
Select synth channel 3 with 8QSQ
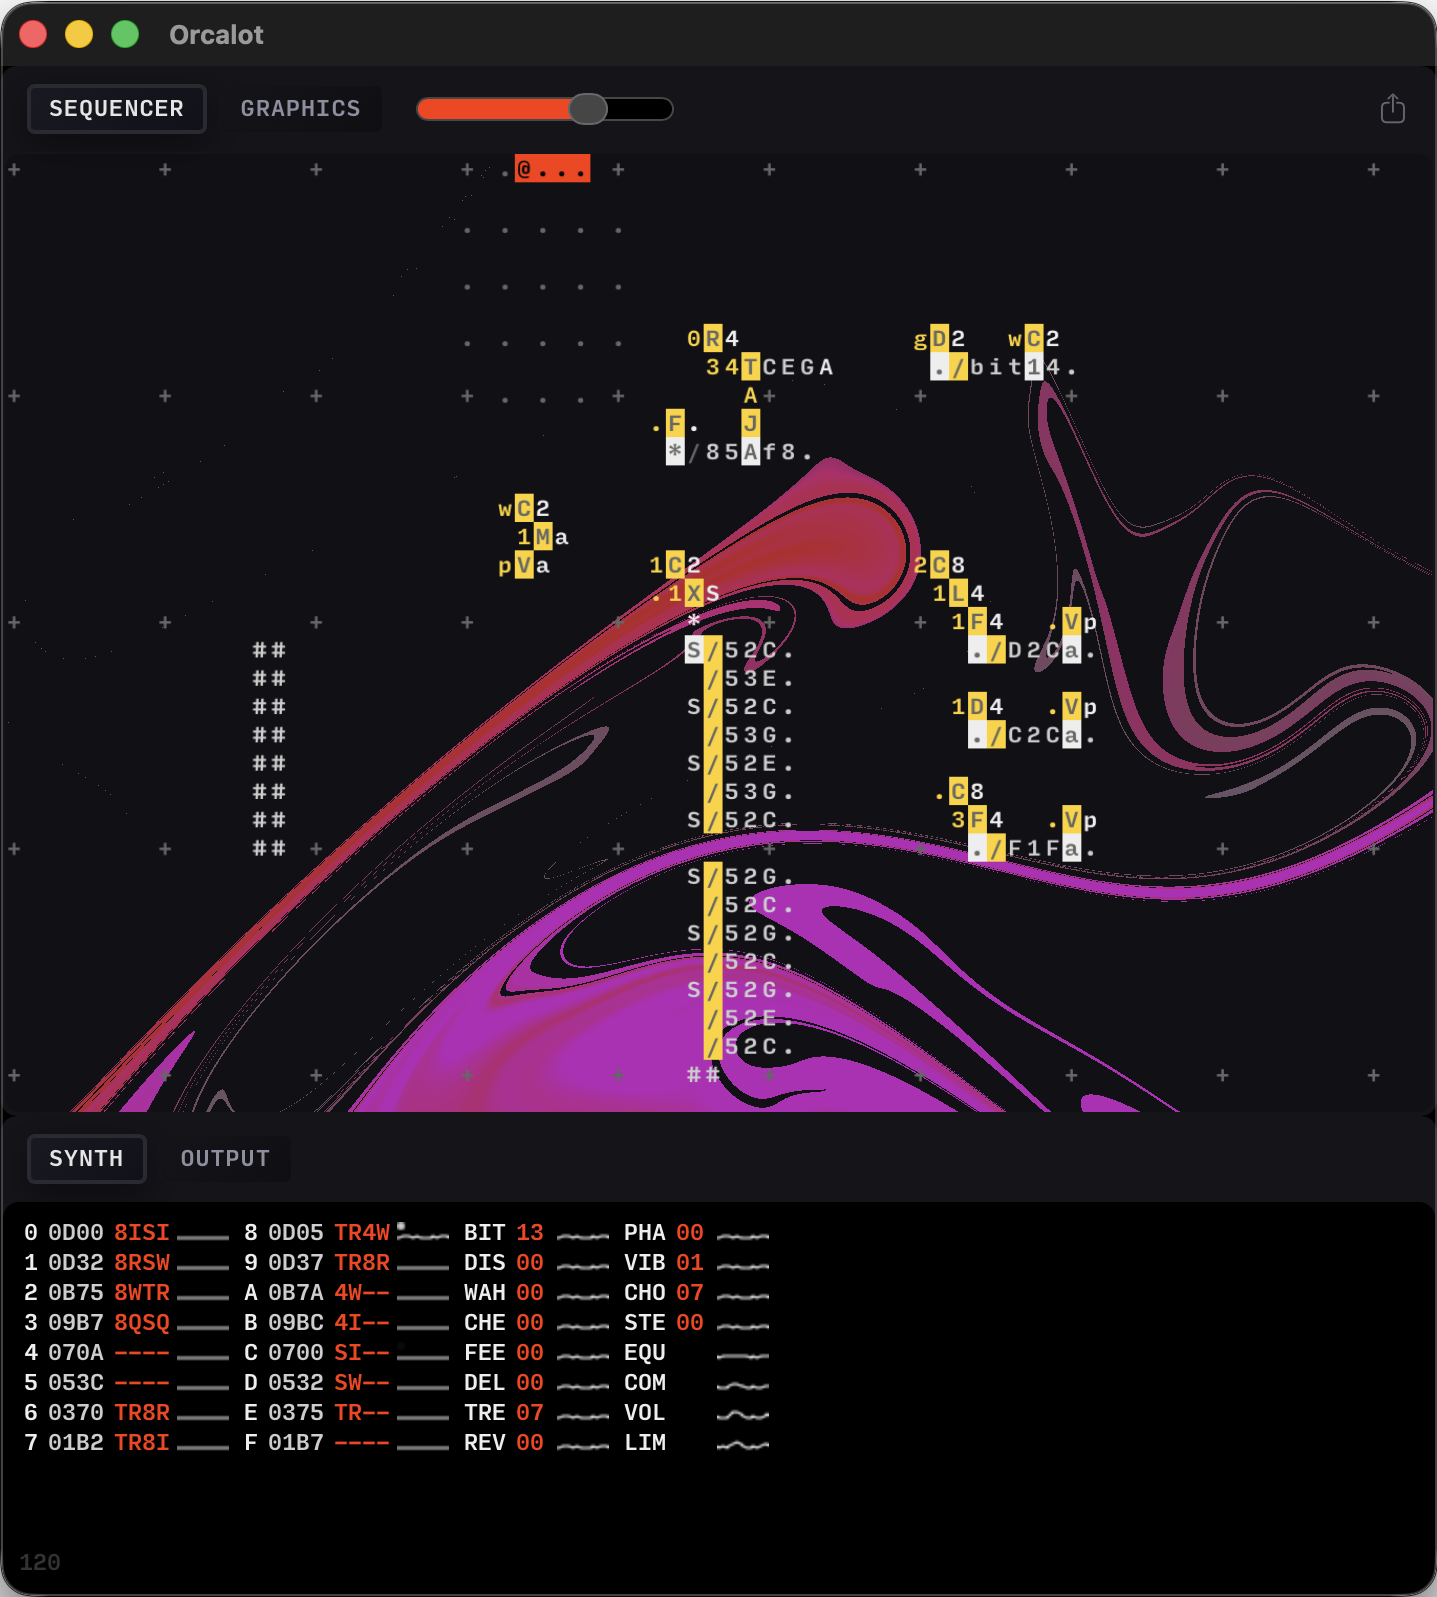tap(141, 1323)
